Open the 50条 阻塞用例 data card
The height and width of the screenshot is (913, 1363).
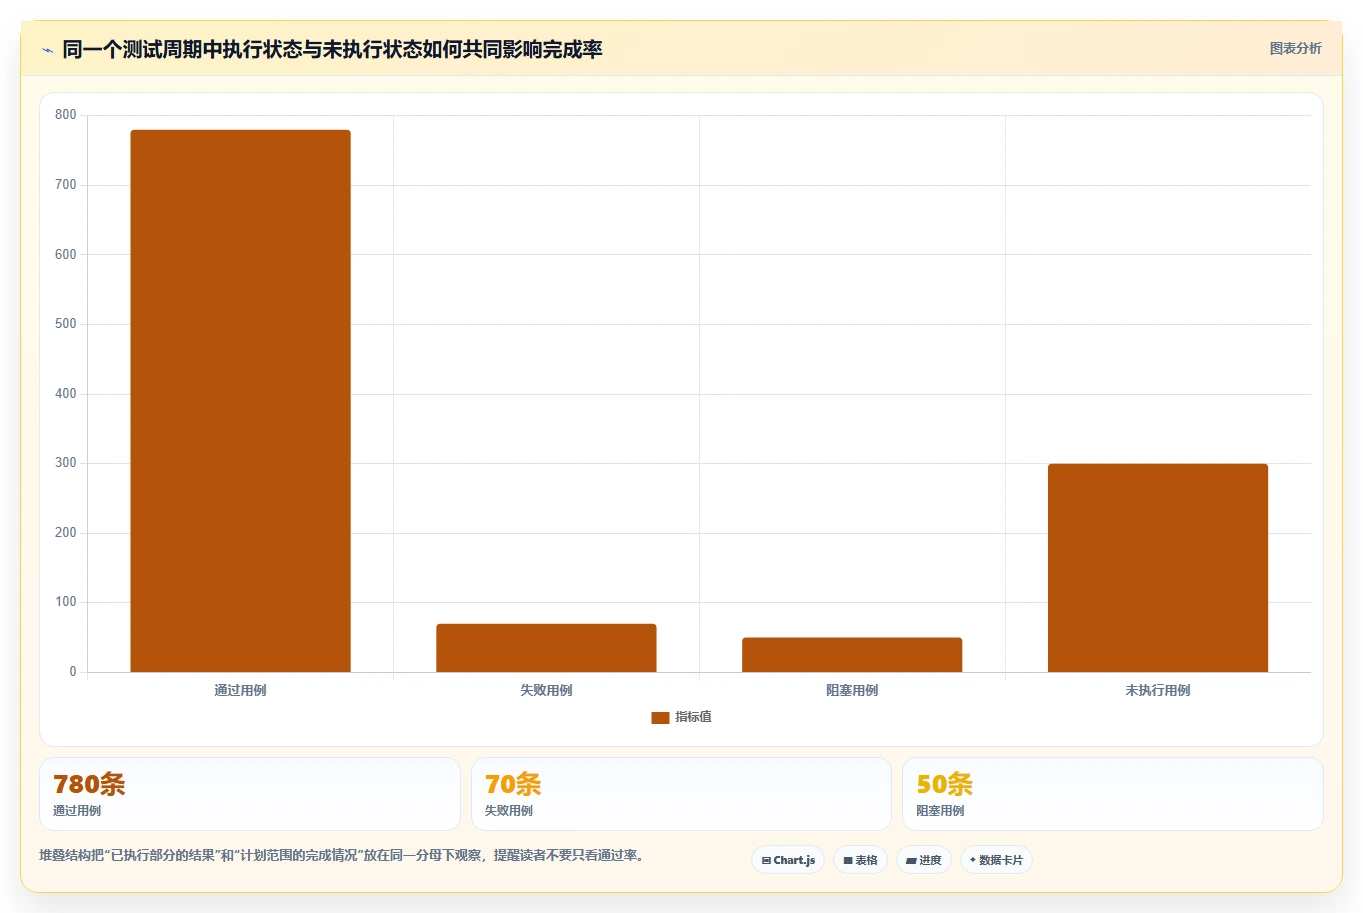(x=1113, y=794)
